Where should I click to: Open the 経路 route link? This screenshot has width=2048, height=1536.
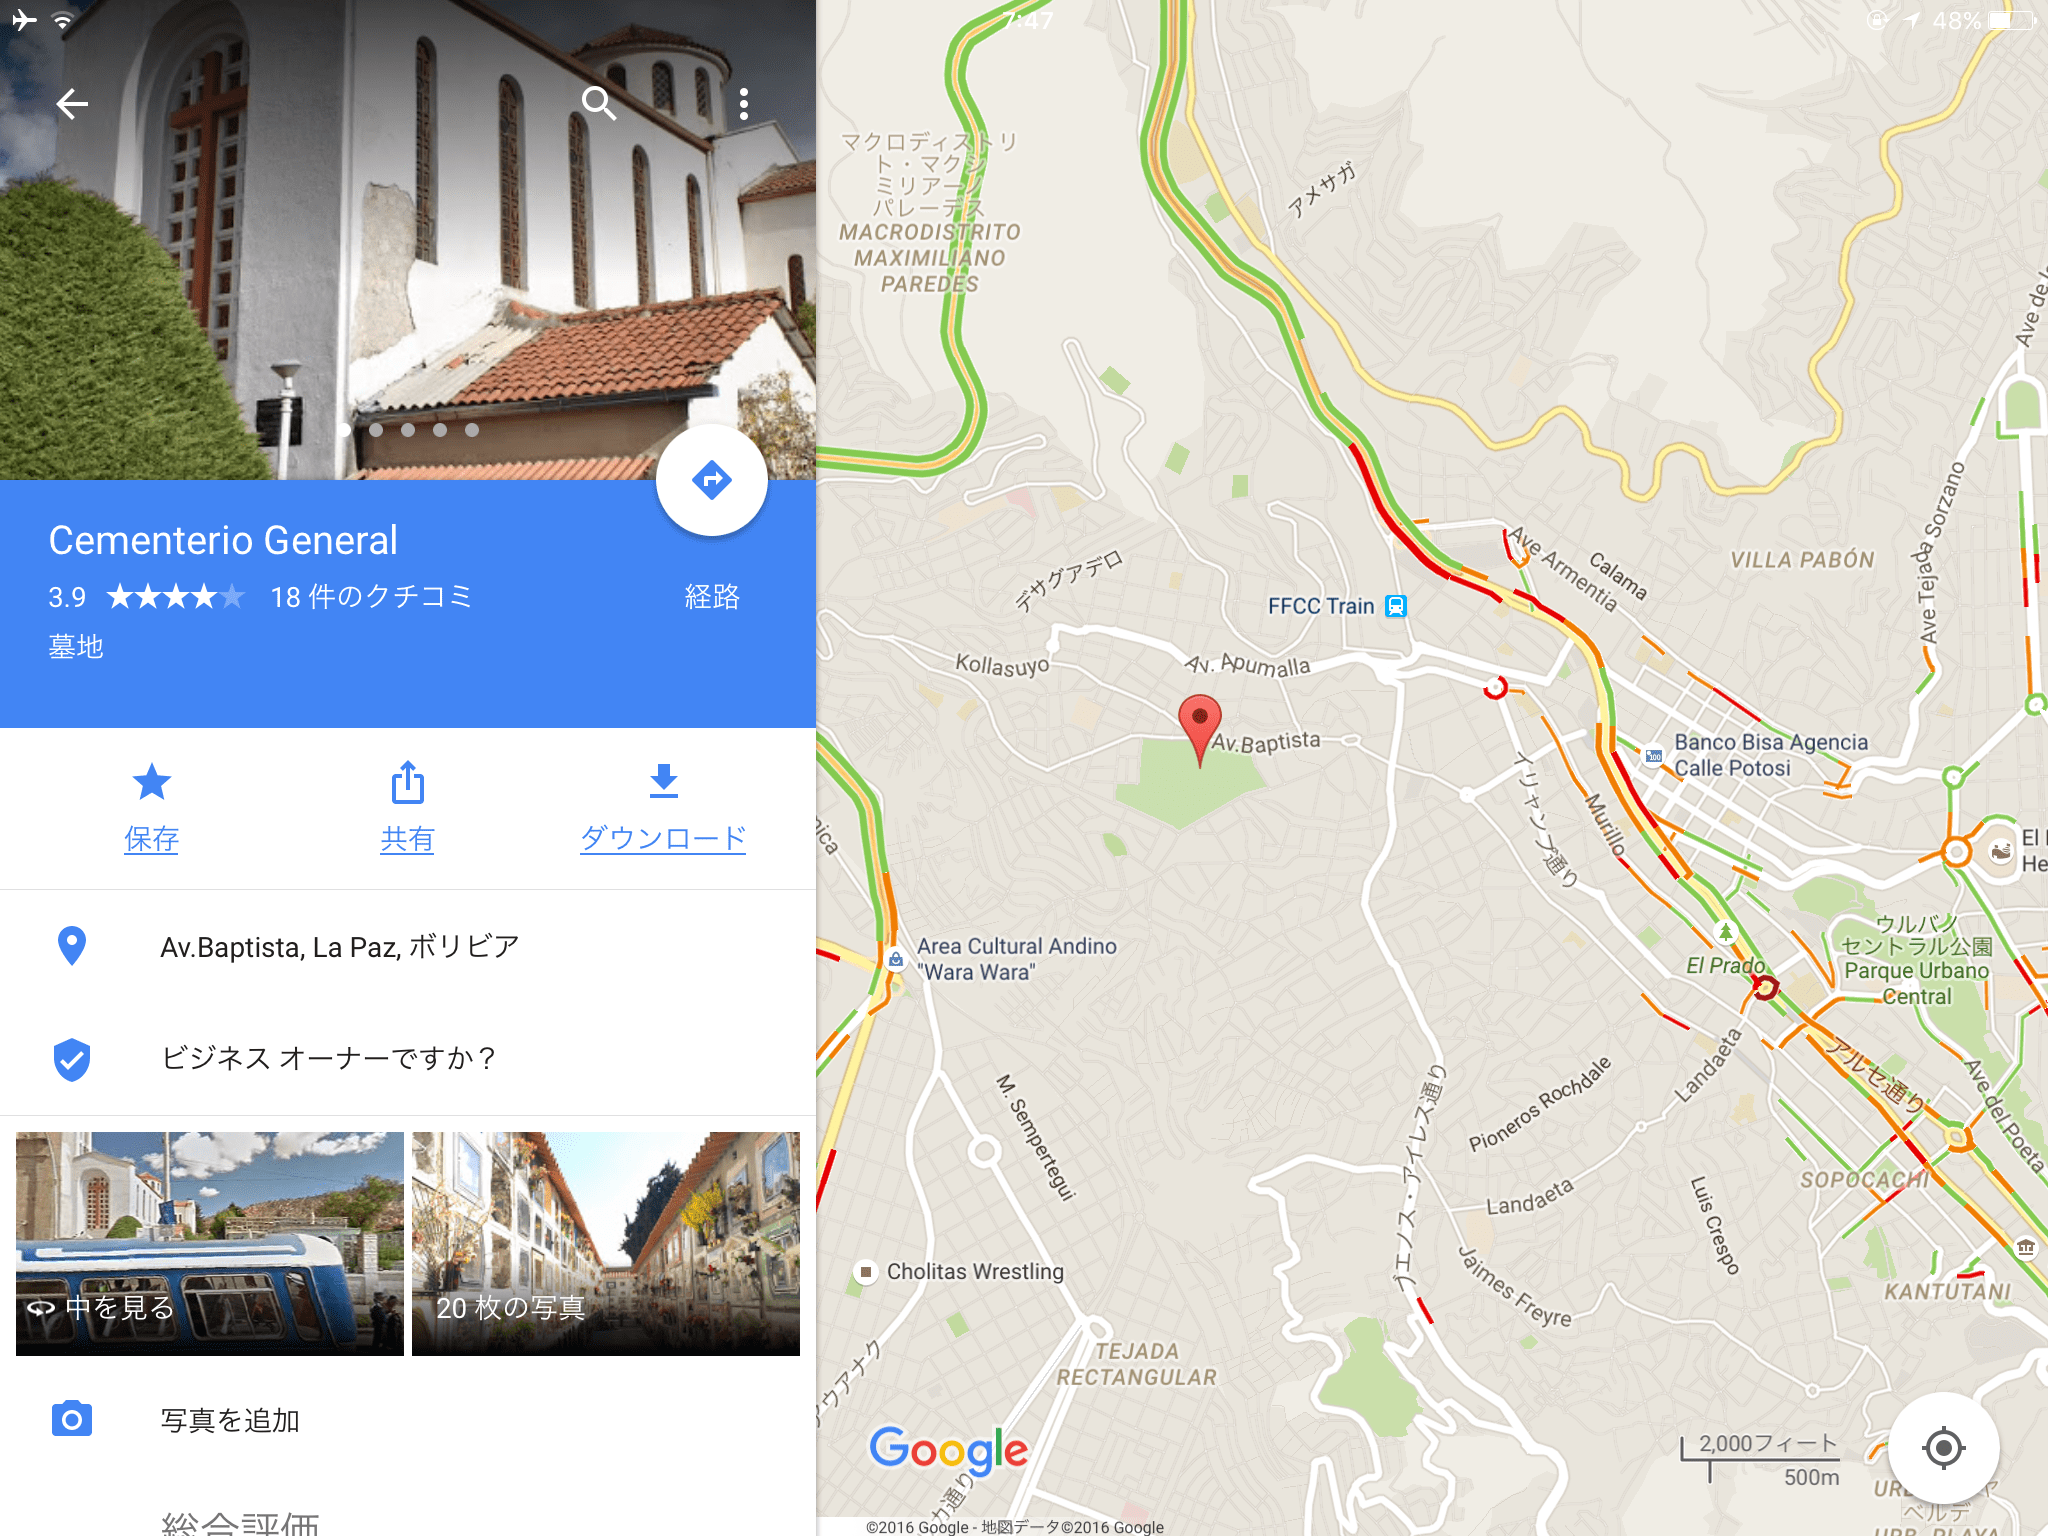point(712,597)
